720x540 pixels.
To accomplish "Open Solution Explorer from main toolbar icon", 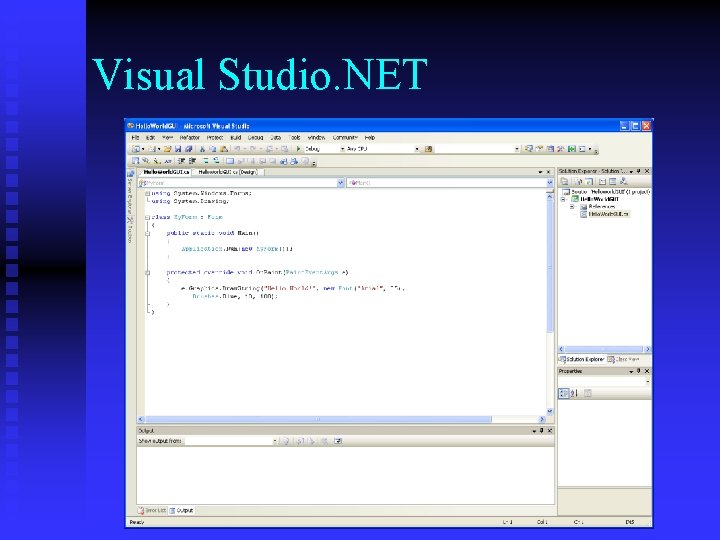I will coord(529,149).
